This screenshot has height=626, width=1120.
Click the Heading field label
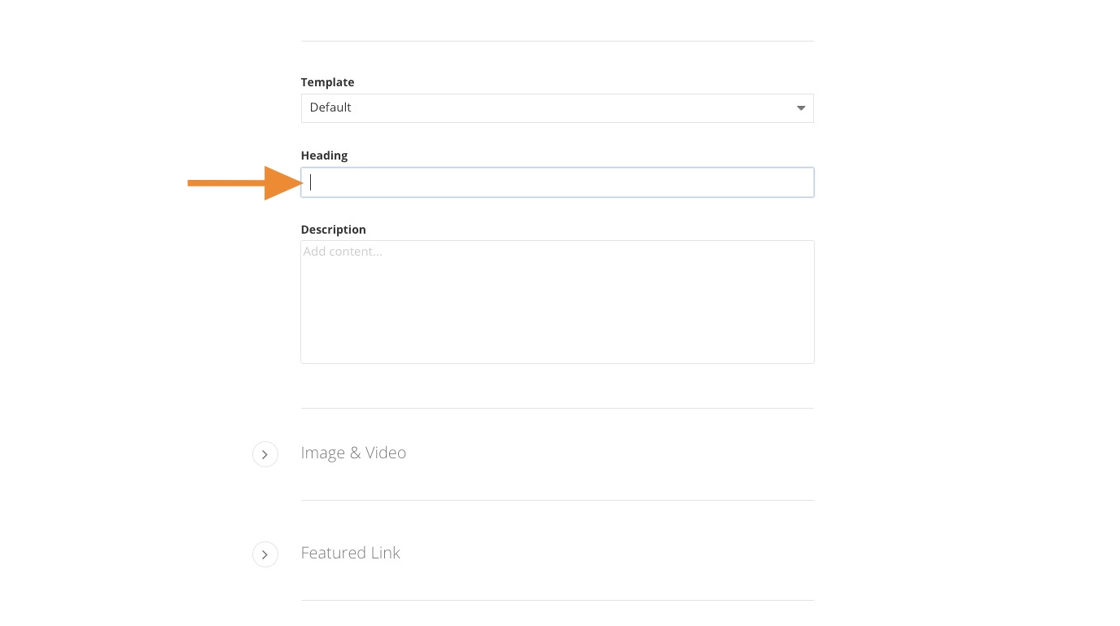coord(324,155)
